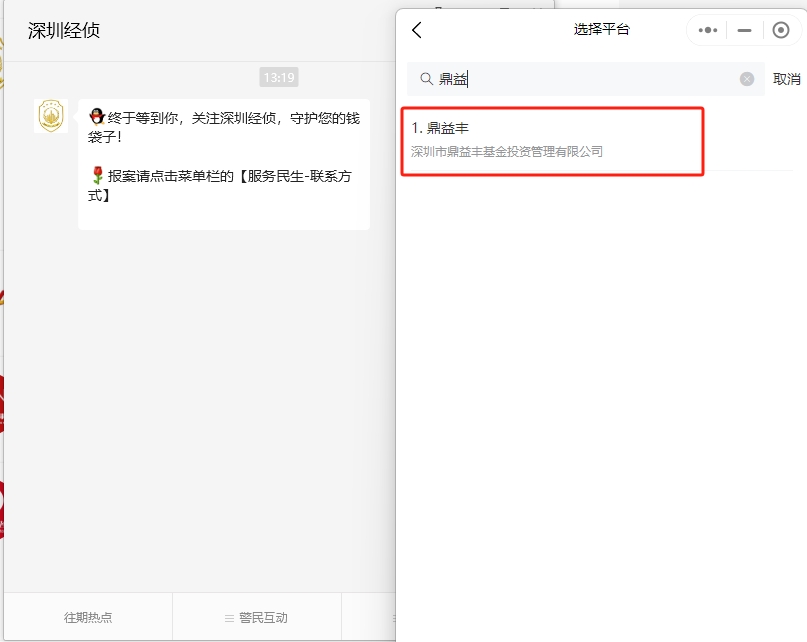This screenshot has width=807, height=642.
Task: Select the 鼎益丰 search result
Action: [x=552, y=141]
